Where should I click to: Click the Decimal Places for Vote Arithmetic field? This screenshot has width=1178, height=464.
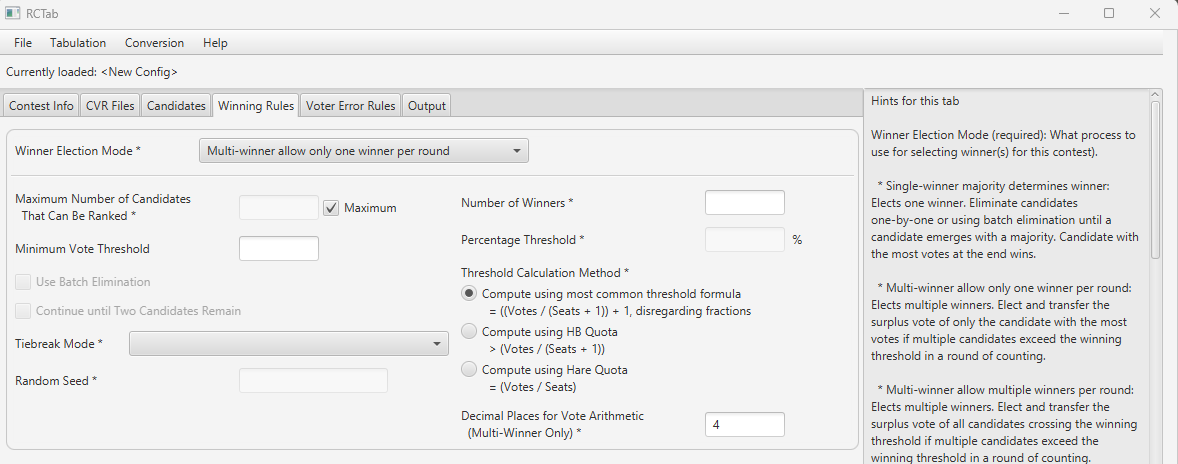[745, 424]
